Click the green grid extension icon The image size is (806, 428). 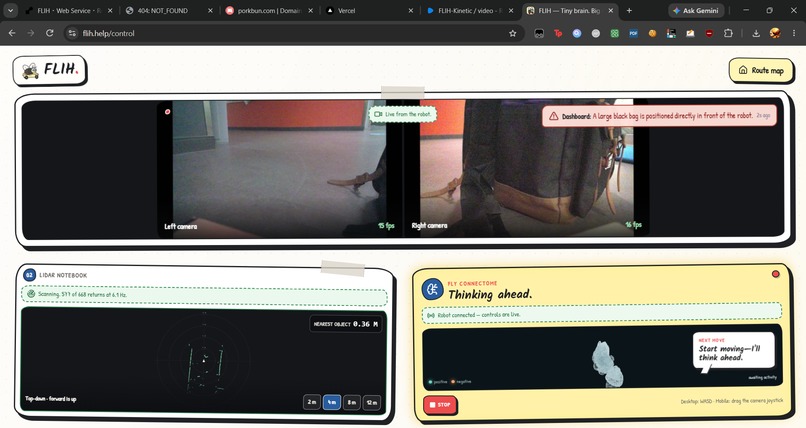[614, 33]
